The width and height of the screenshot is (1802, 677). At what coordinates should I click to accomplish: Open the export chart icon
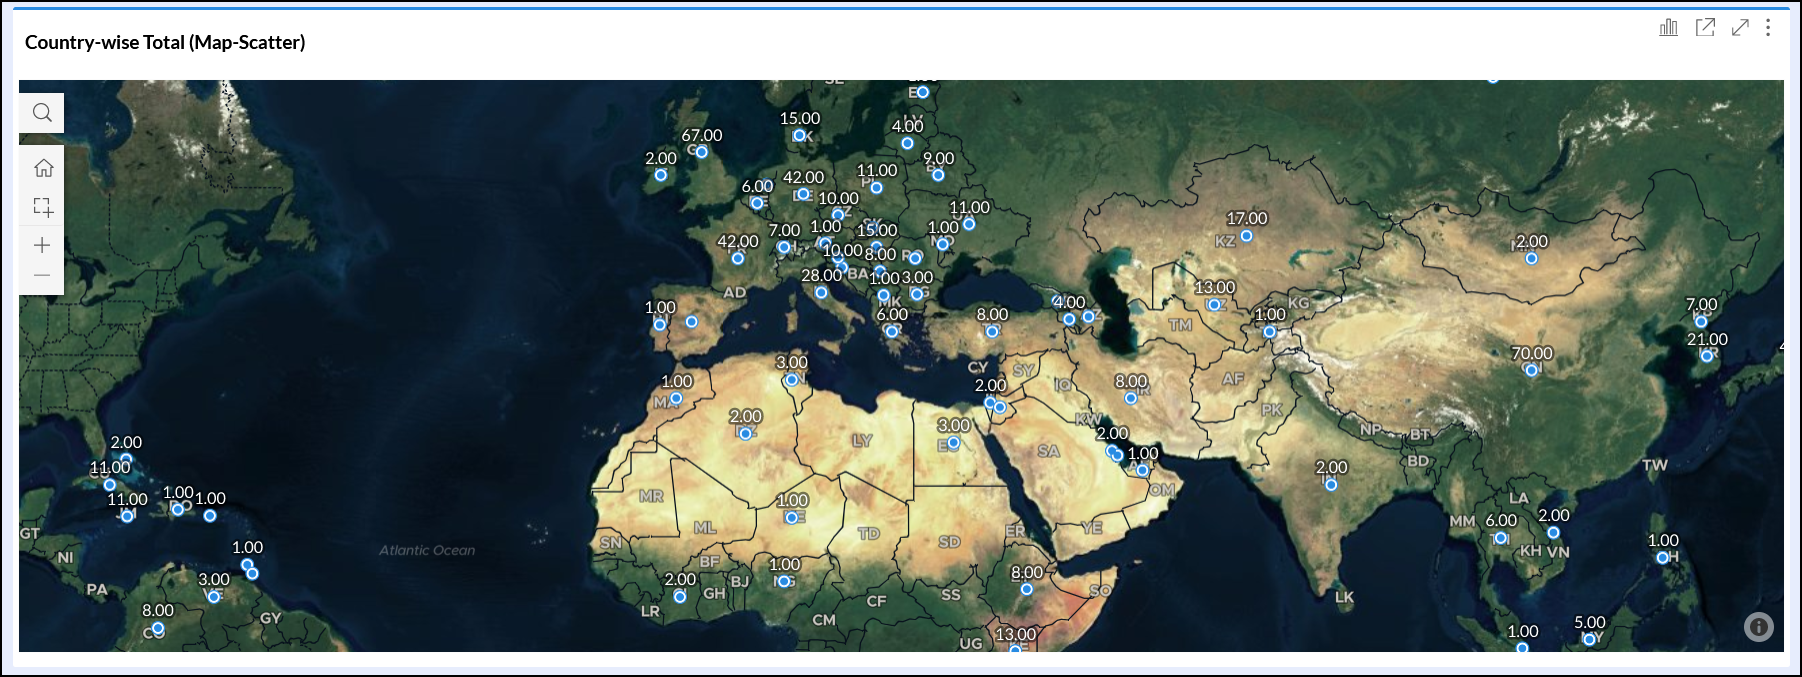point(1705,28)
